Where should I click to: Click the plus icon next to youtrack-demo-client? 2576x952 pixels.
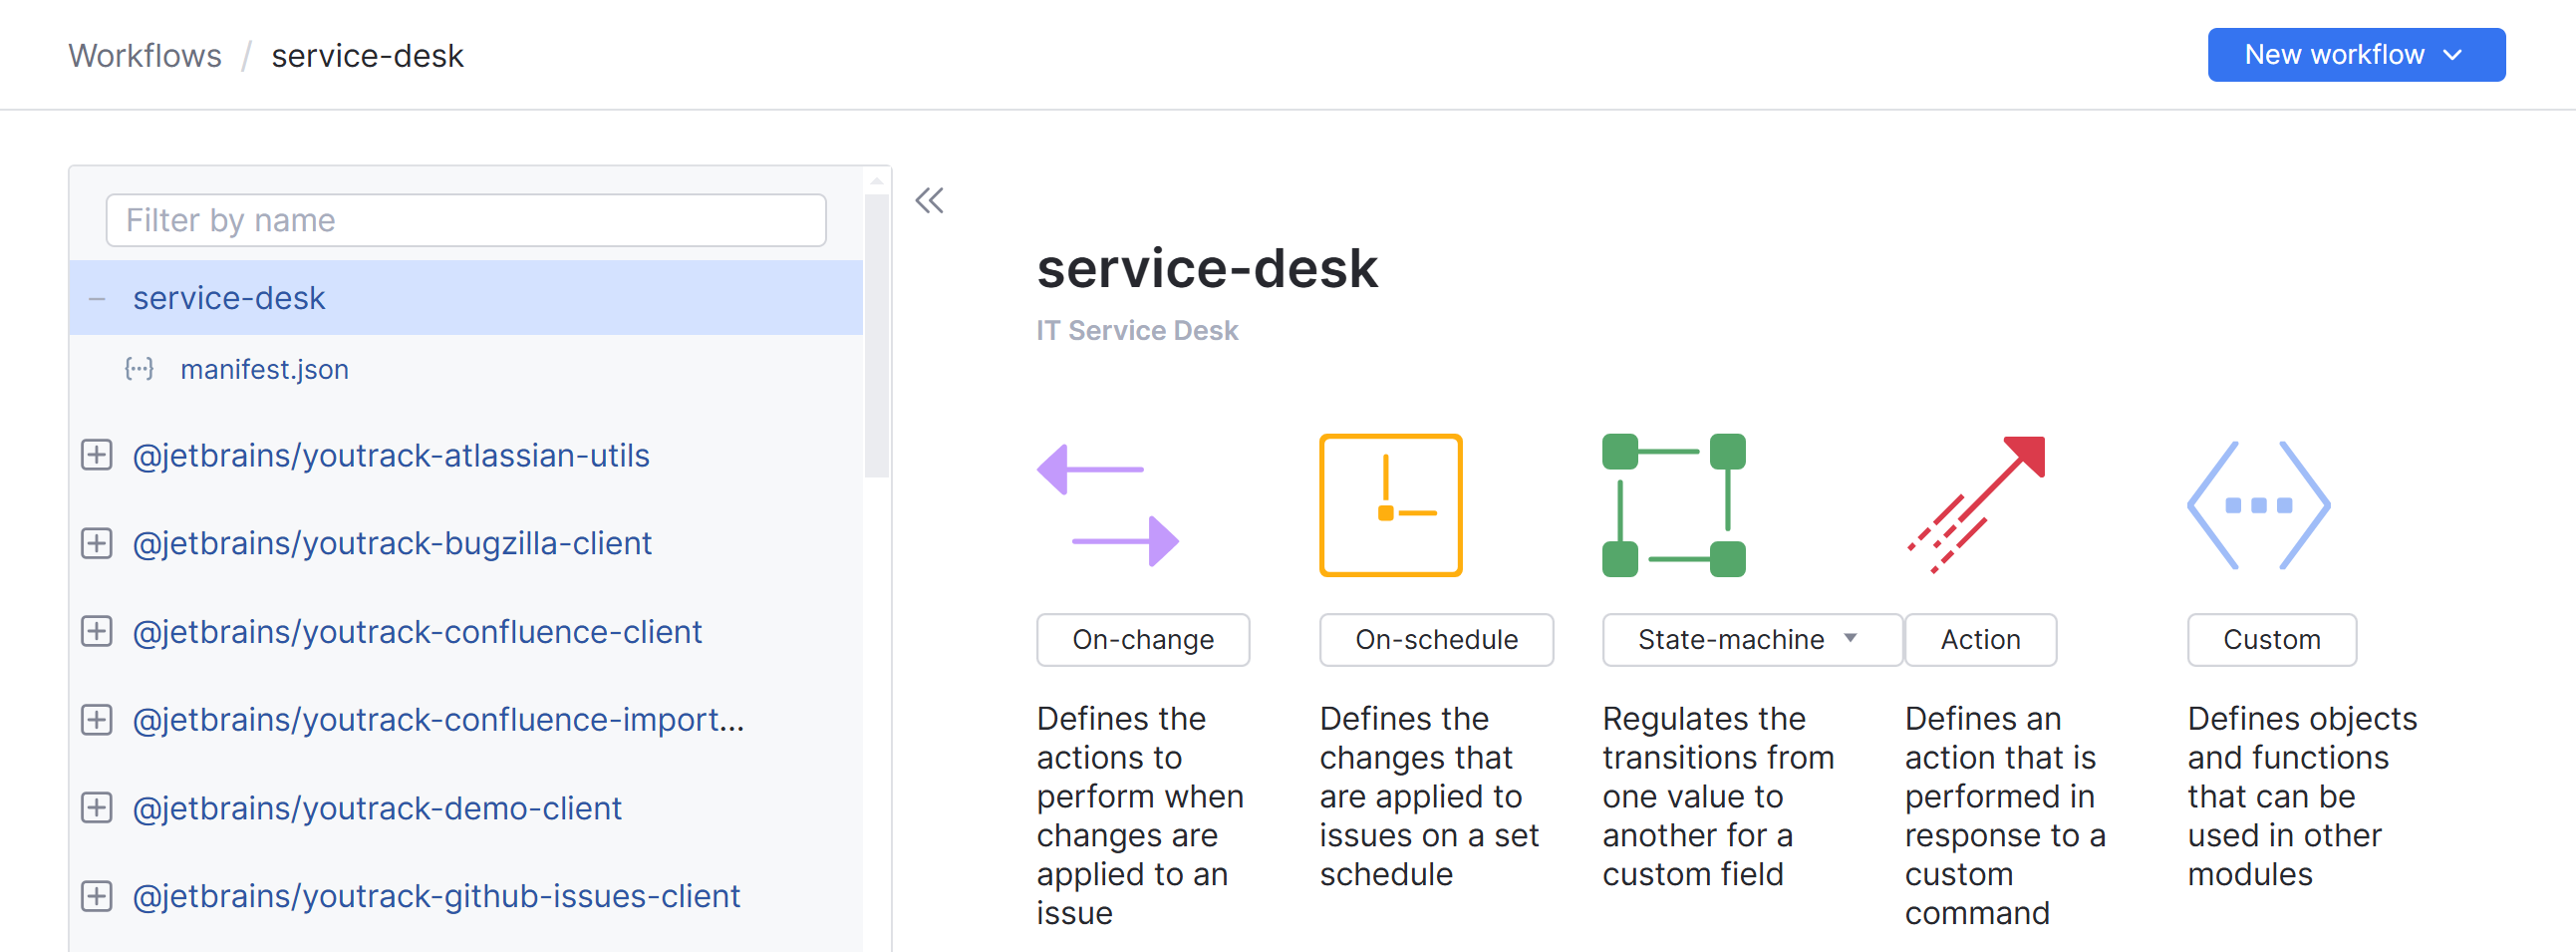96,808
